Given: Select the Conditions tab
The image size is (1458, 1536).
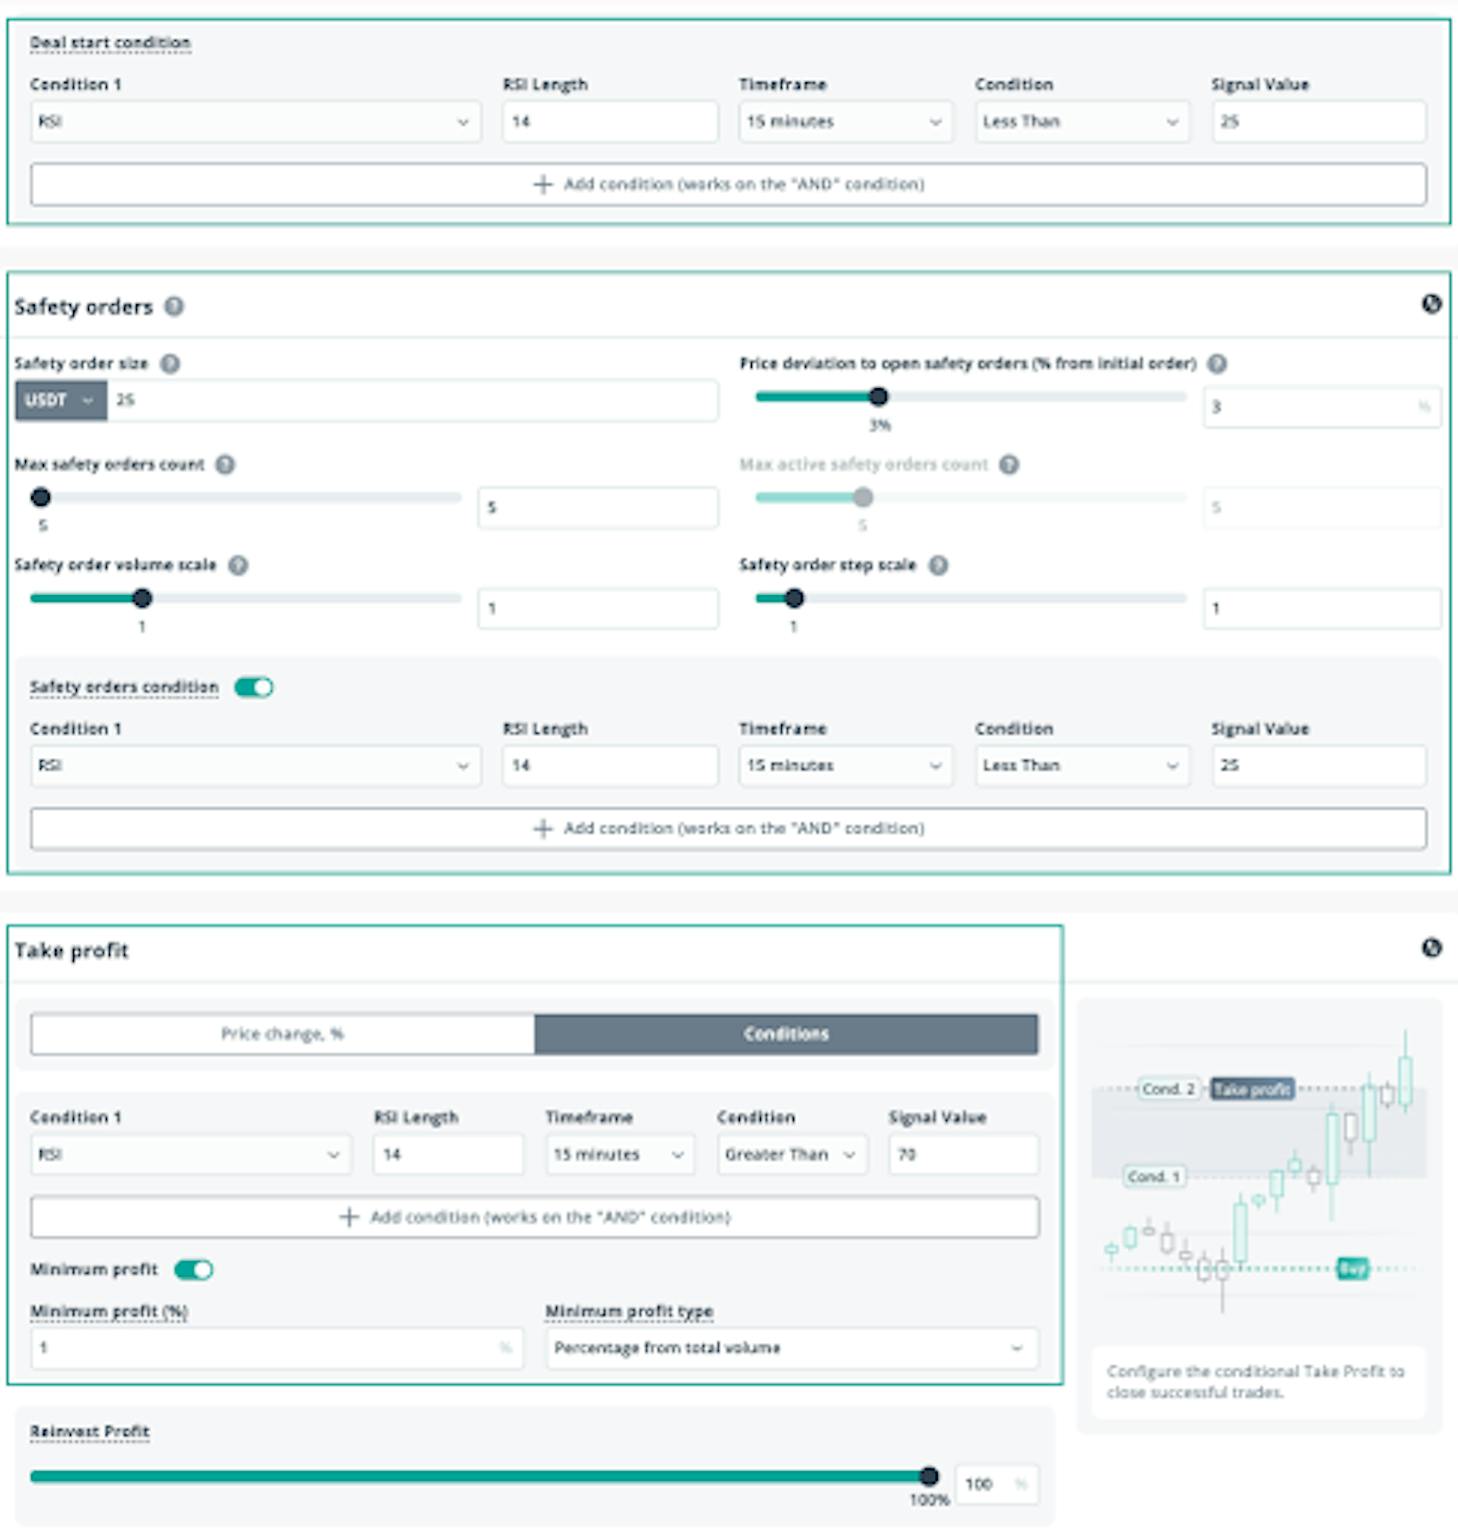Looking at the screenshot, I should [787, 1034].
